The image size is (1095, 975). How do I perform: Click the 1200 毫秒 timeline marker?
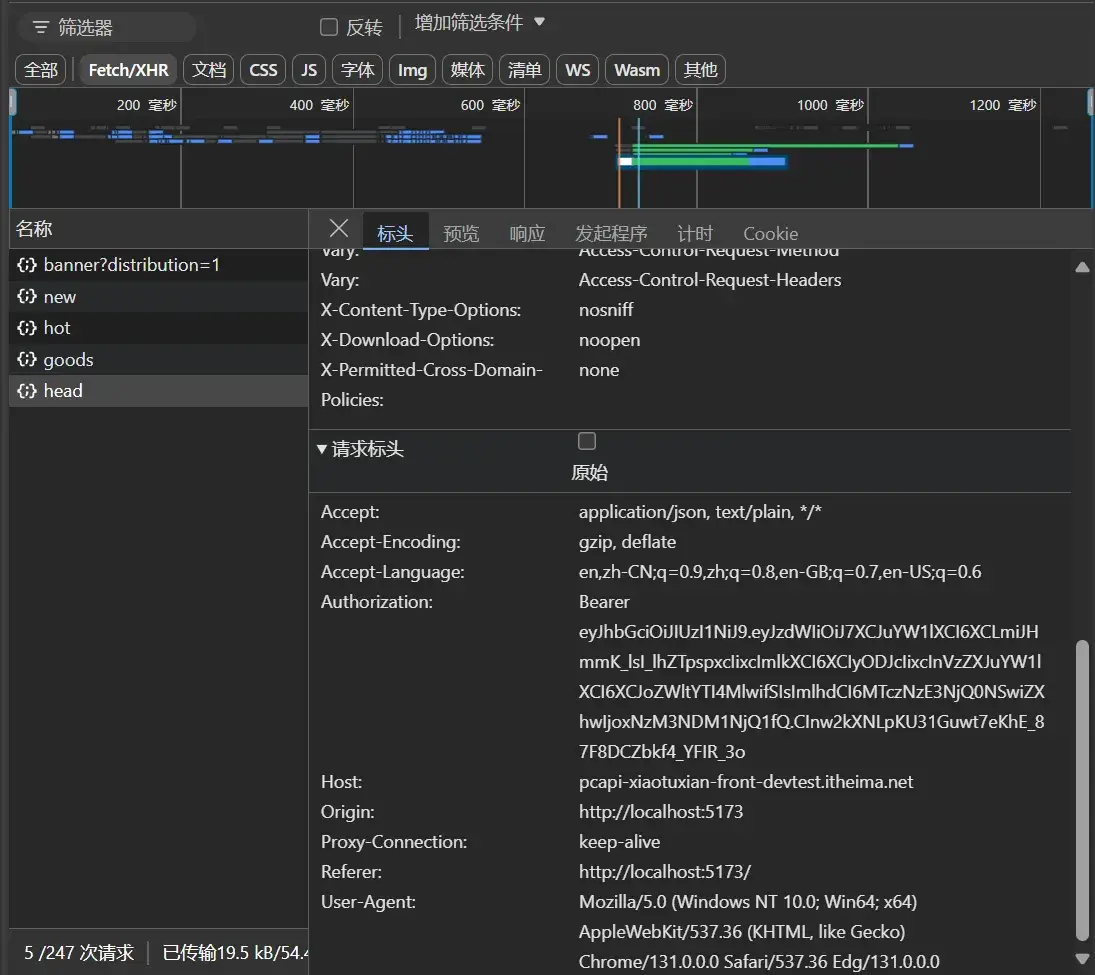pyautogui.click(x=1003, y=105)
